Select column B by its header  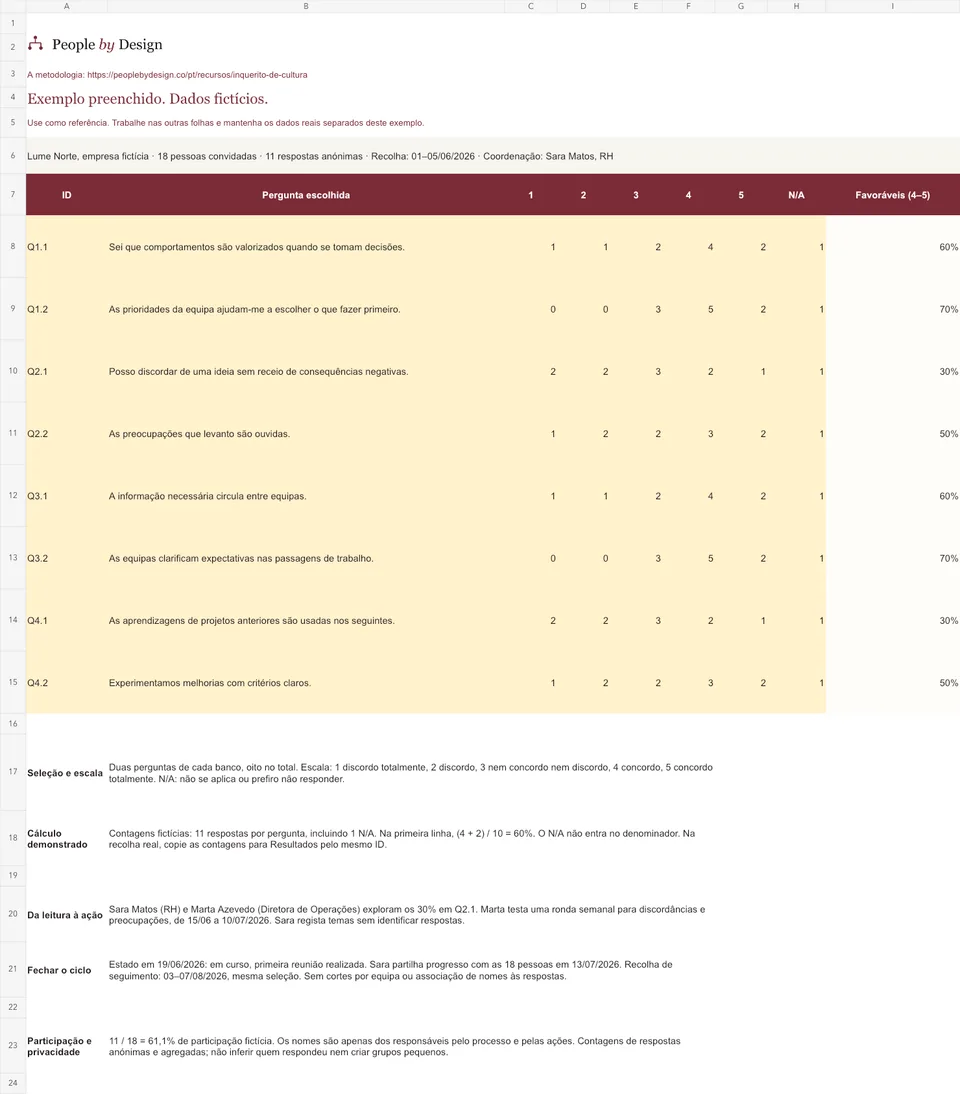pos(306,6)
